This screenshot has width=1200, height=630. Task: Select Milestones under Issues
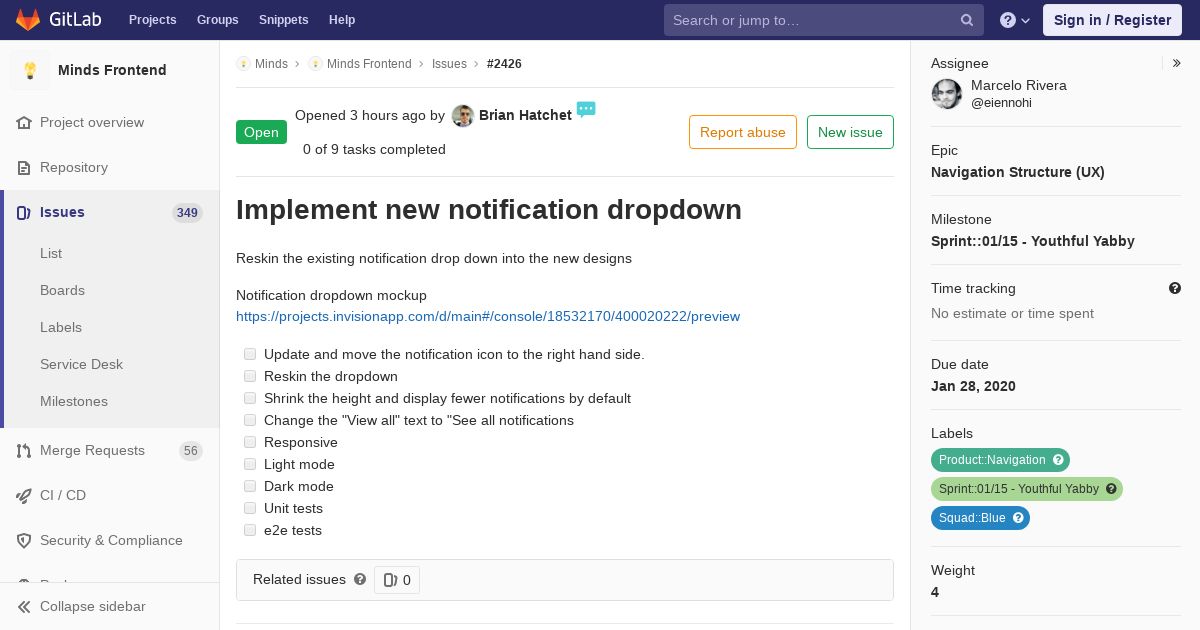(74, 402)
